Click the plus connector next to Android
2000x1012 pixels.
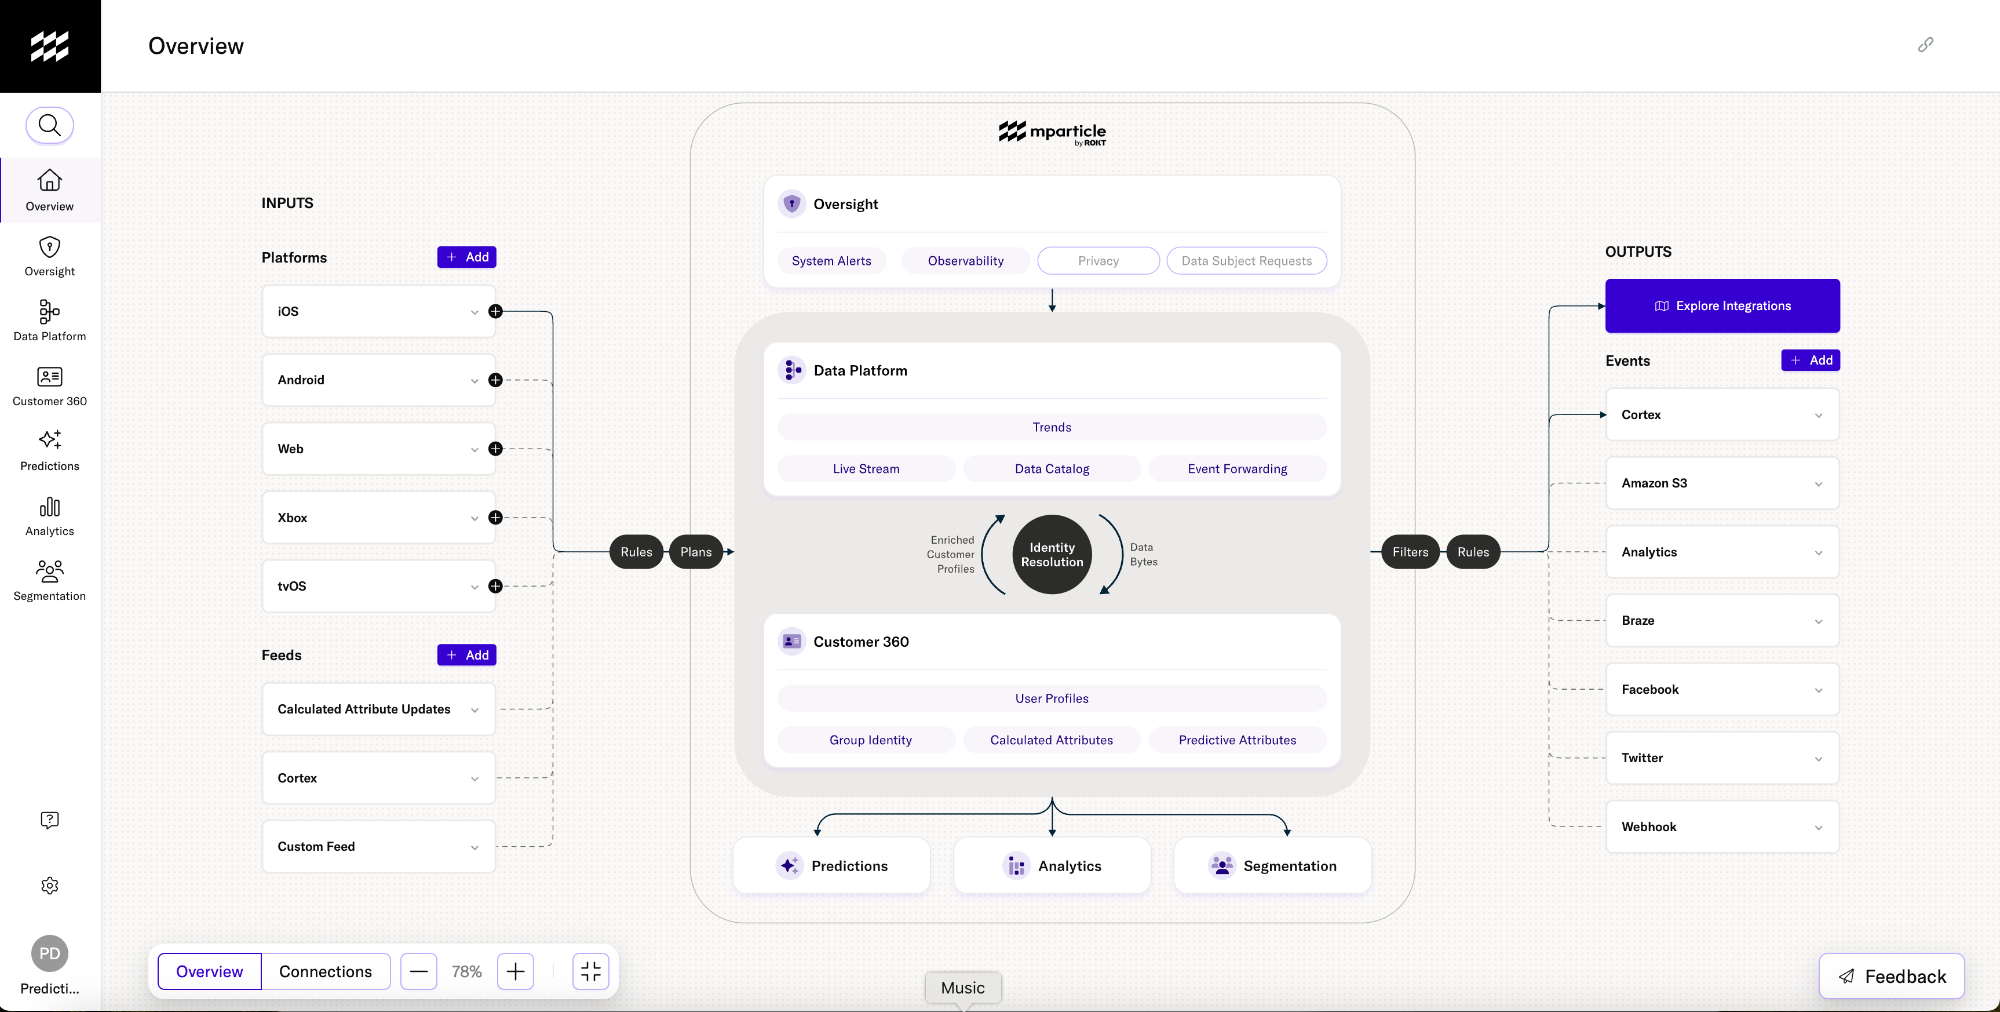pos(495,380)
